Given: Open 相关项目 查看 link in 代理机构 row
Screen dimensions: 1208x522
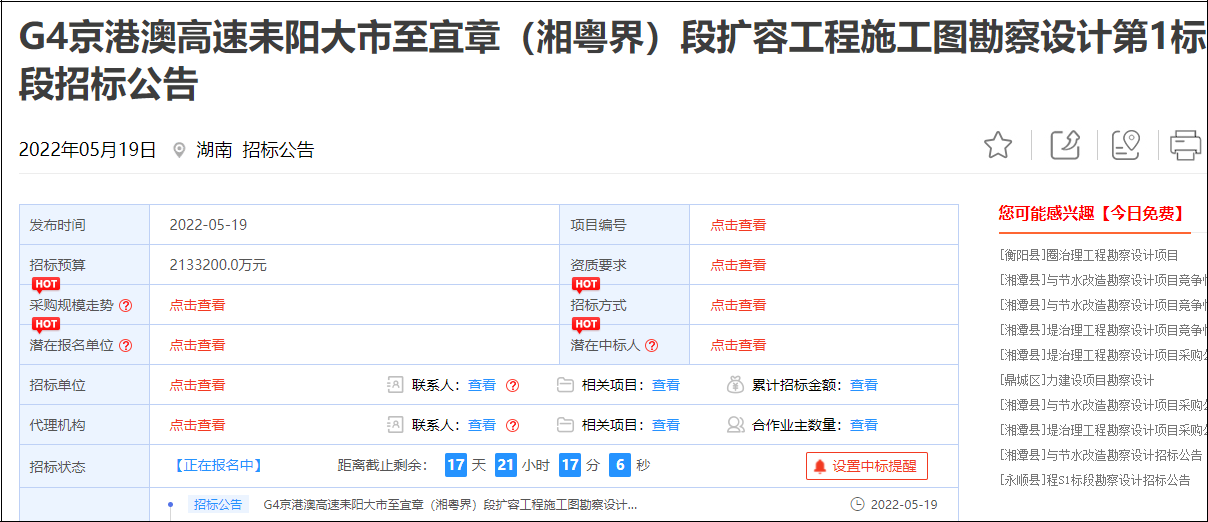Looking at the screenshot, I should tap(666, 425).
